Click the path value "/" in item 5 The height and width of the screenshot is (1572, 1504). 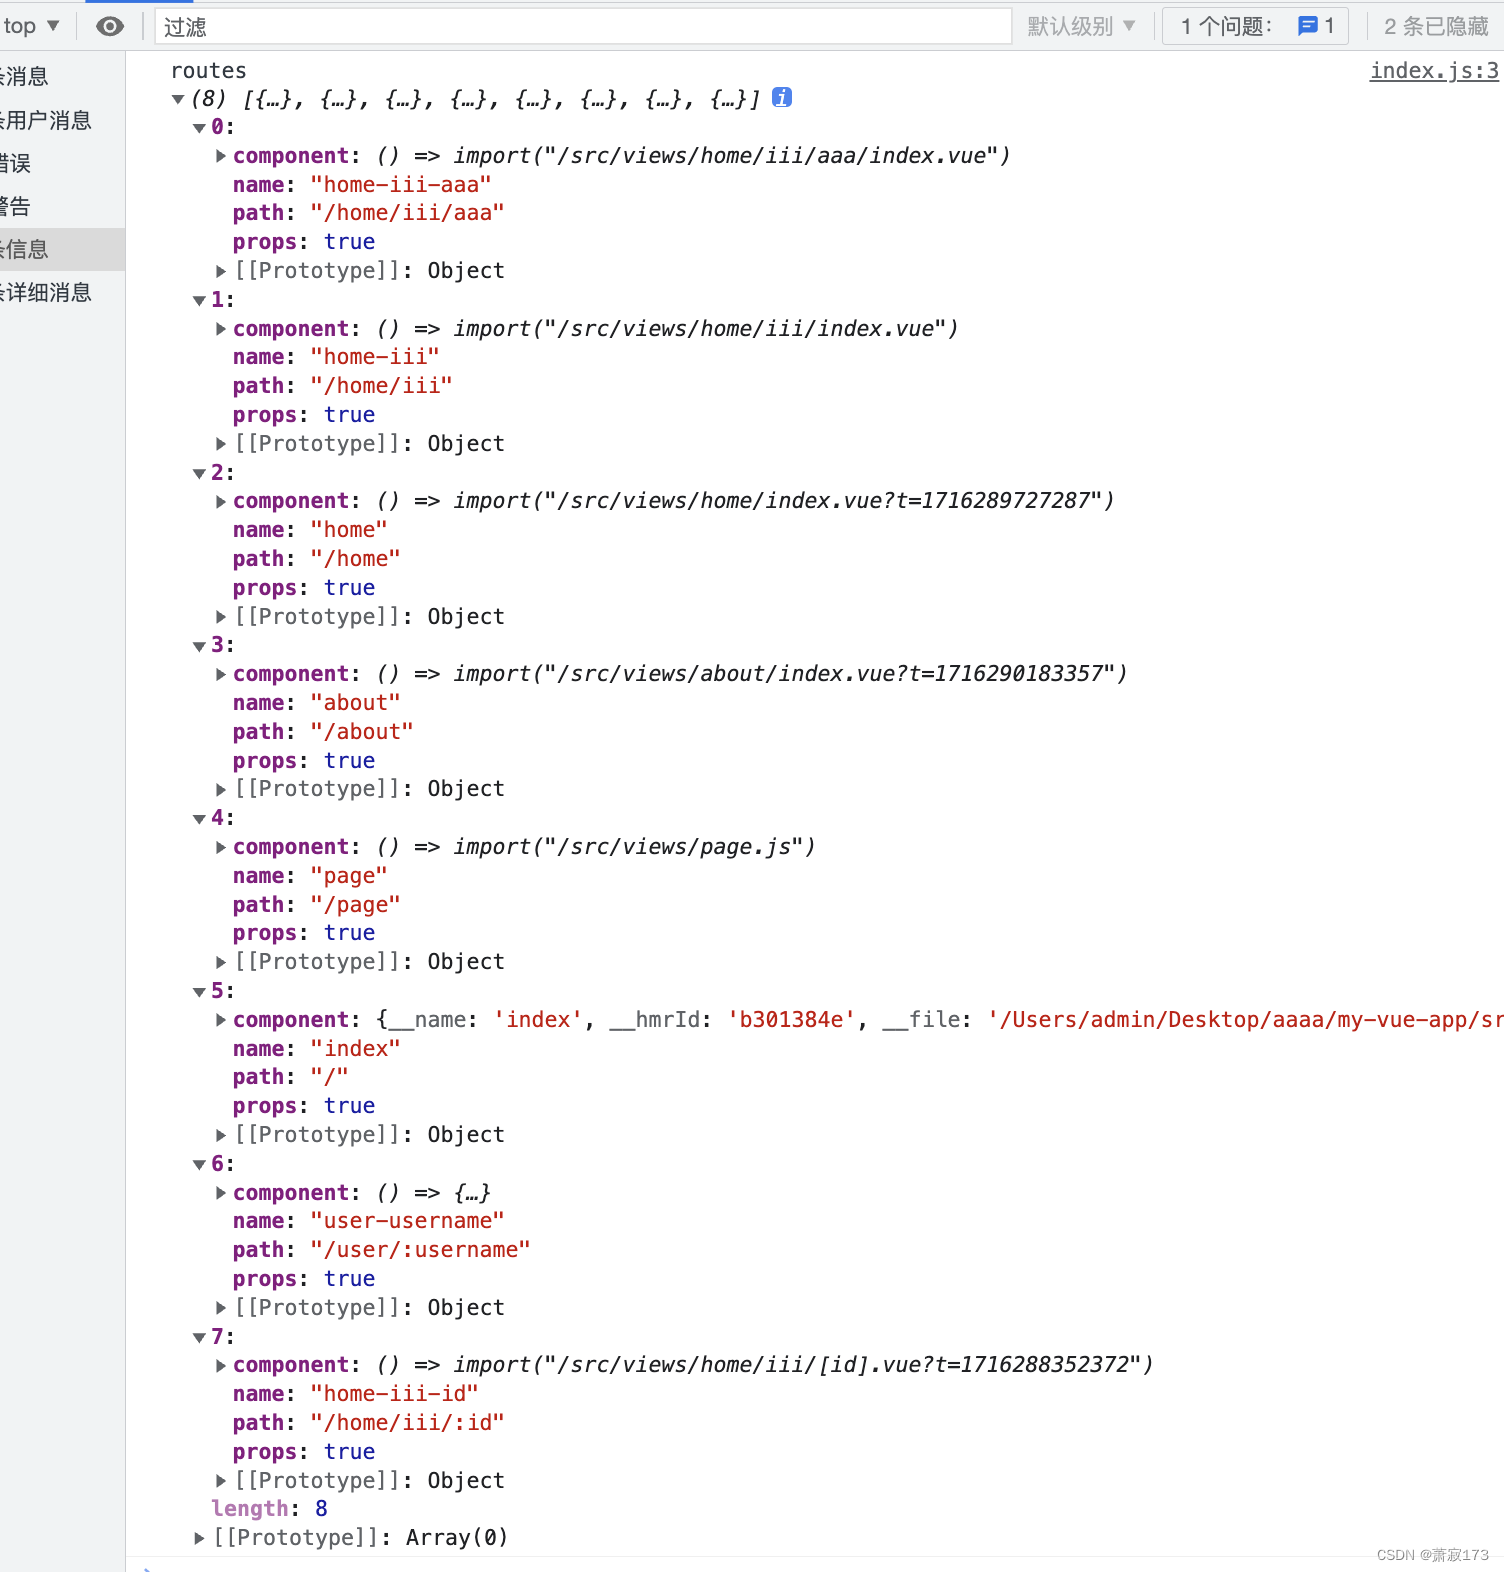coord(329,1077)
